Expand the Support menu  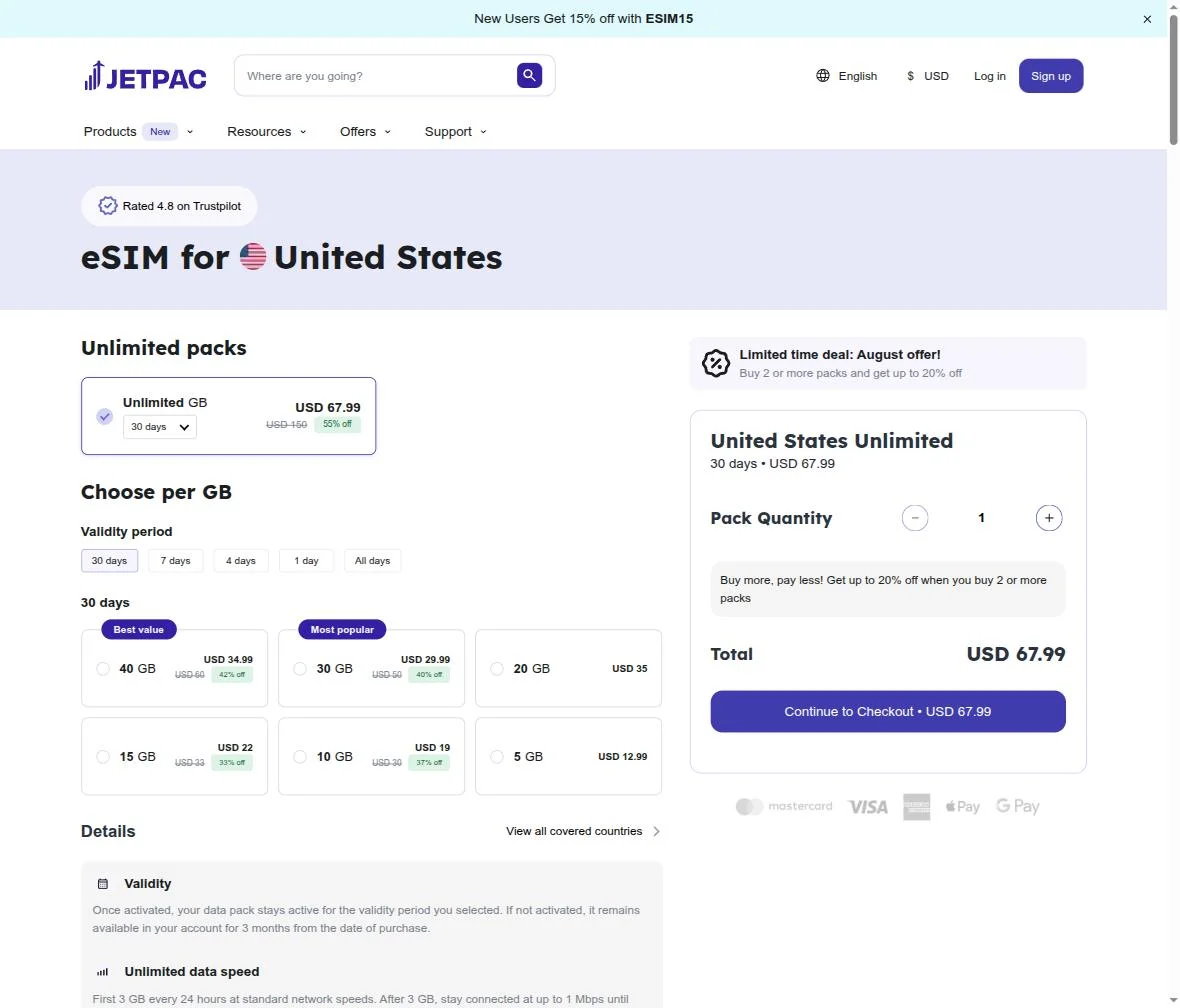tap(455, 132)
